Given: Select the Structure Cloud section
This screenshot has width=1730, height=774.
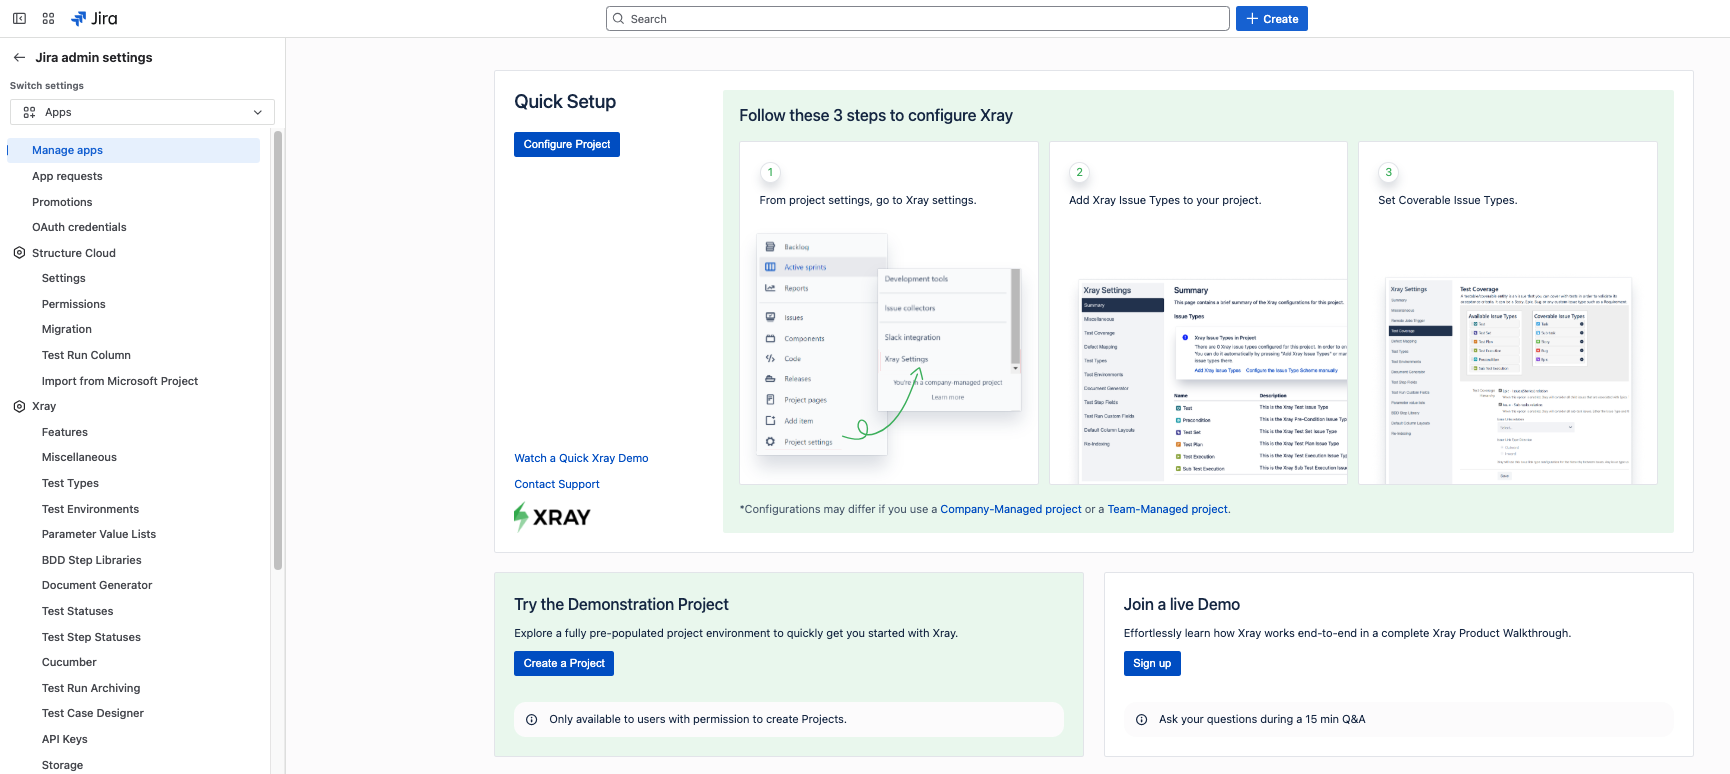Looking at the screenshot, I should click(74, 253).
